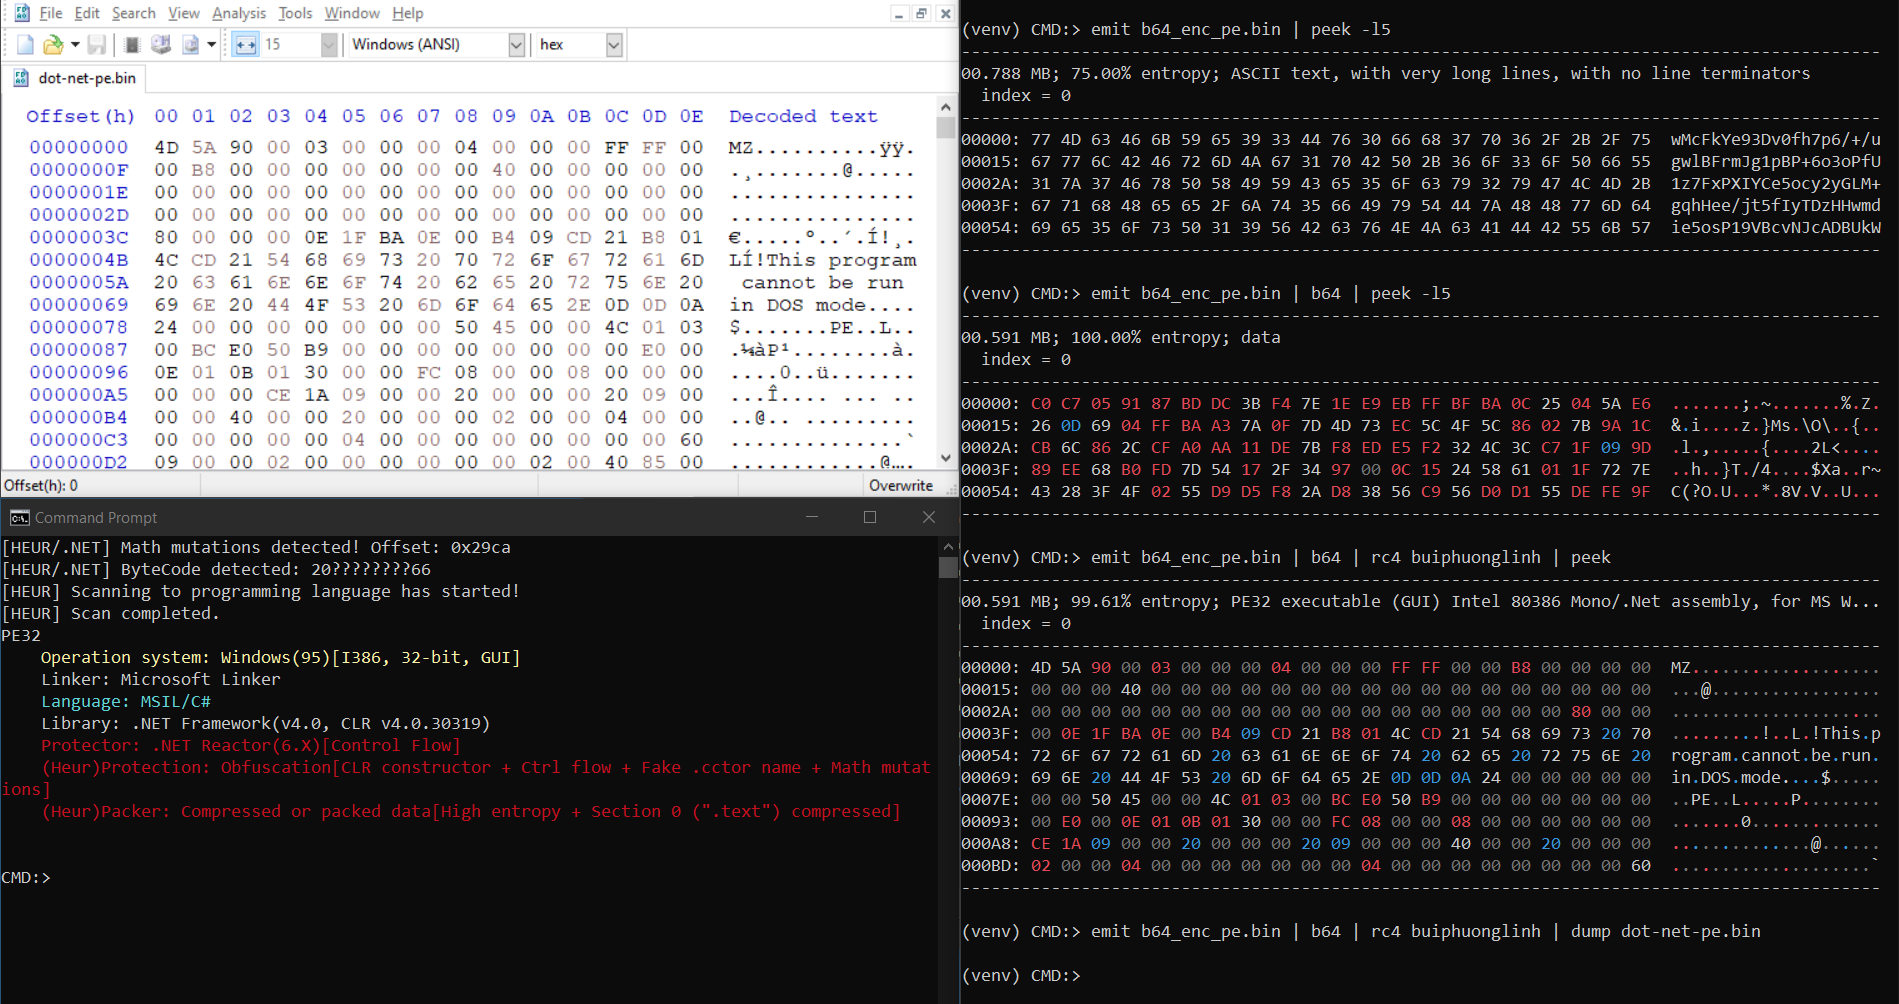Click the hex editor application icon in menu bar
The width and height of the screenshot is (1899, 1004).
click(x=21, y=13)
